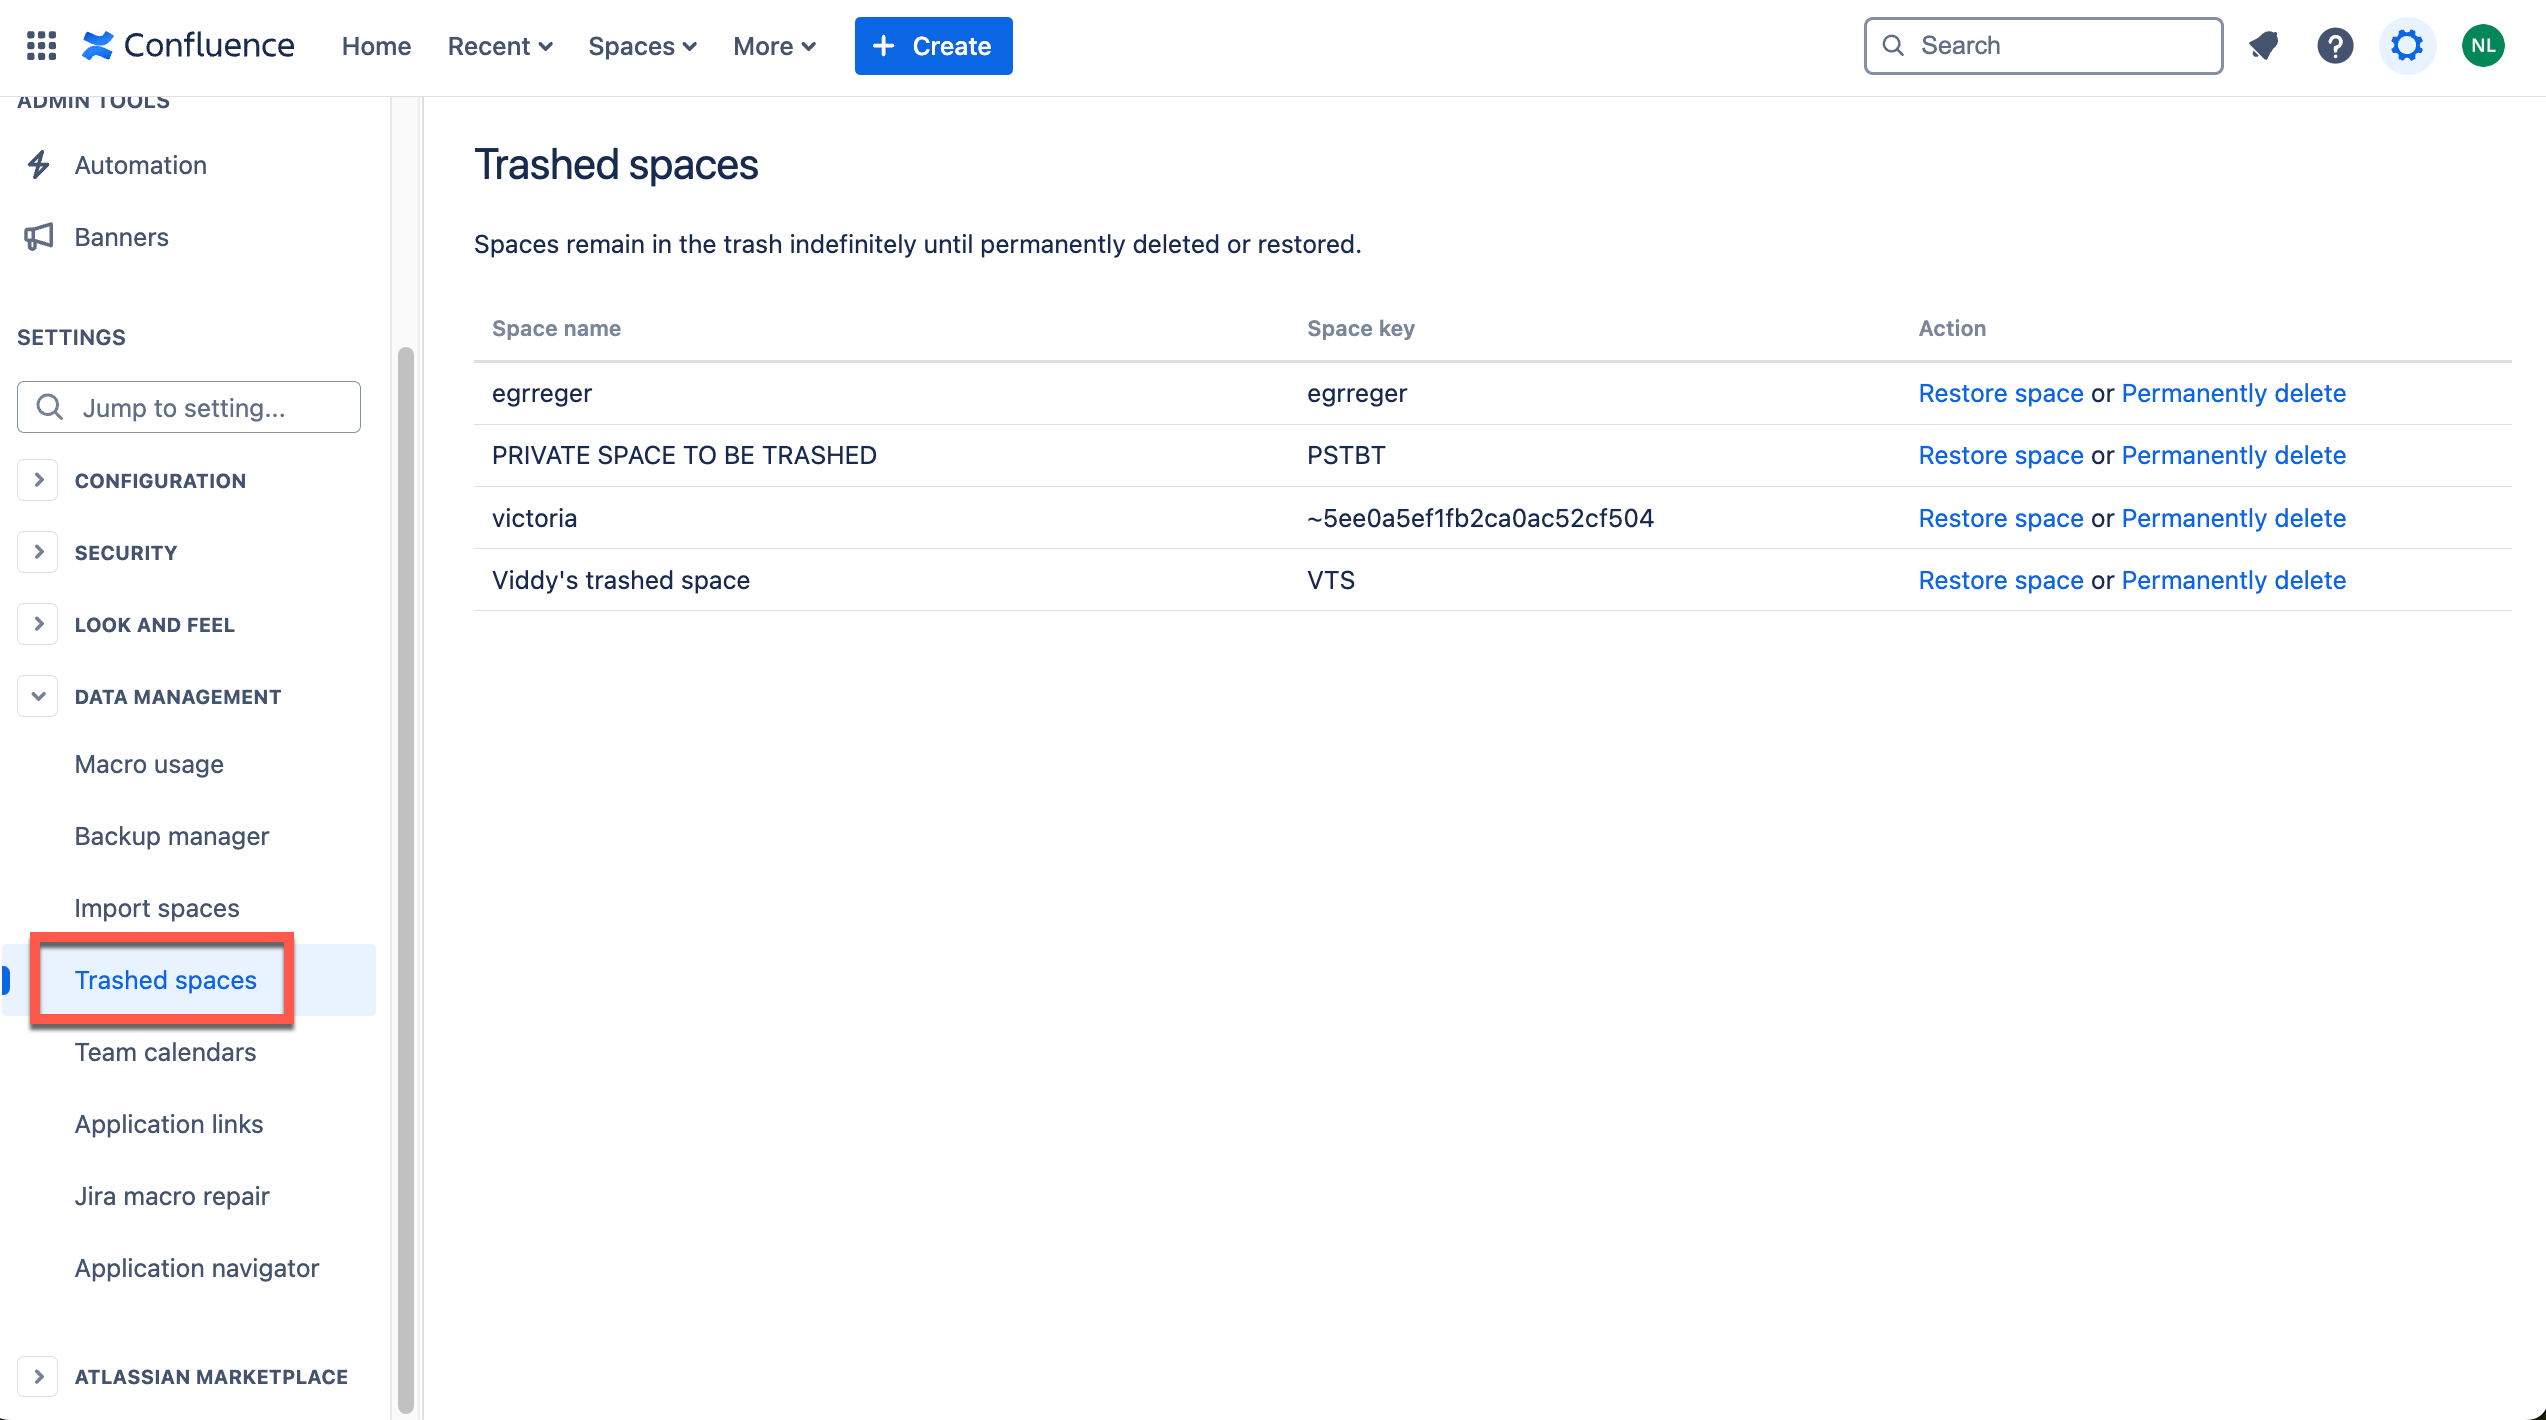The image size is (2546, 1420).
Task: Select Team calendars in sidebar
Action: point(166,1052)
